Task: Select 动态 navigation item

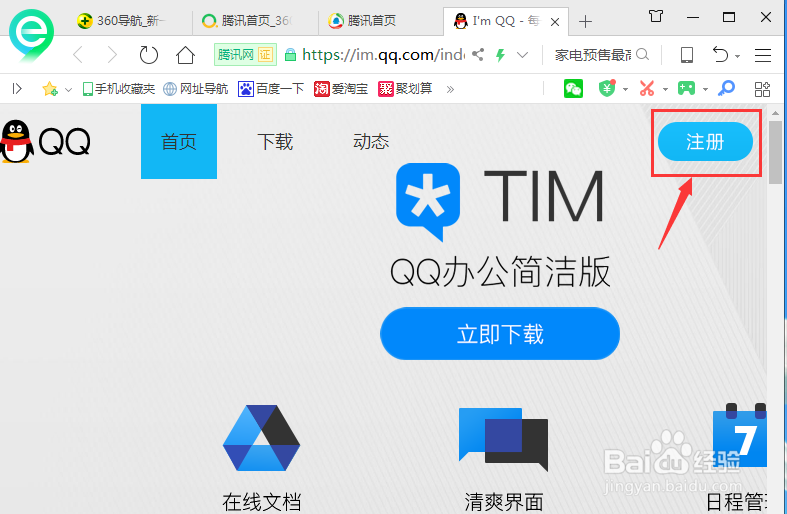Action: 371,142
